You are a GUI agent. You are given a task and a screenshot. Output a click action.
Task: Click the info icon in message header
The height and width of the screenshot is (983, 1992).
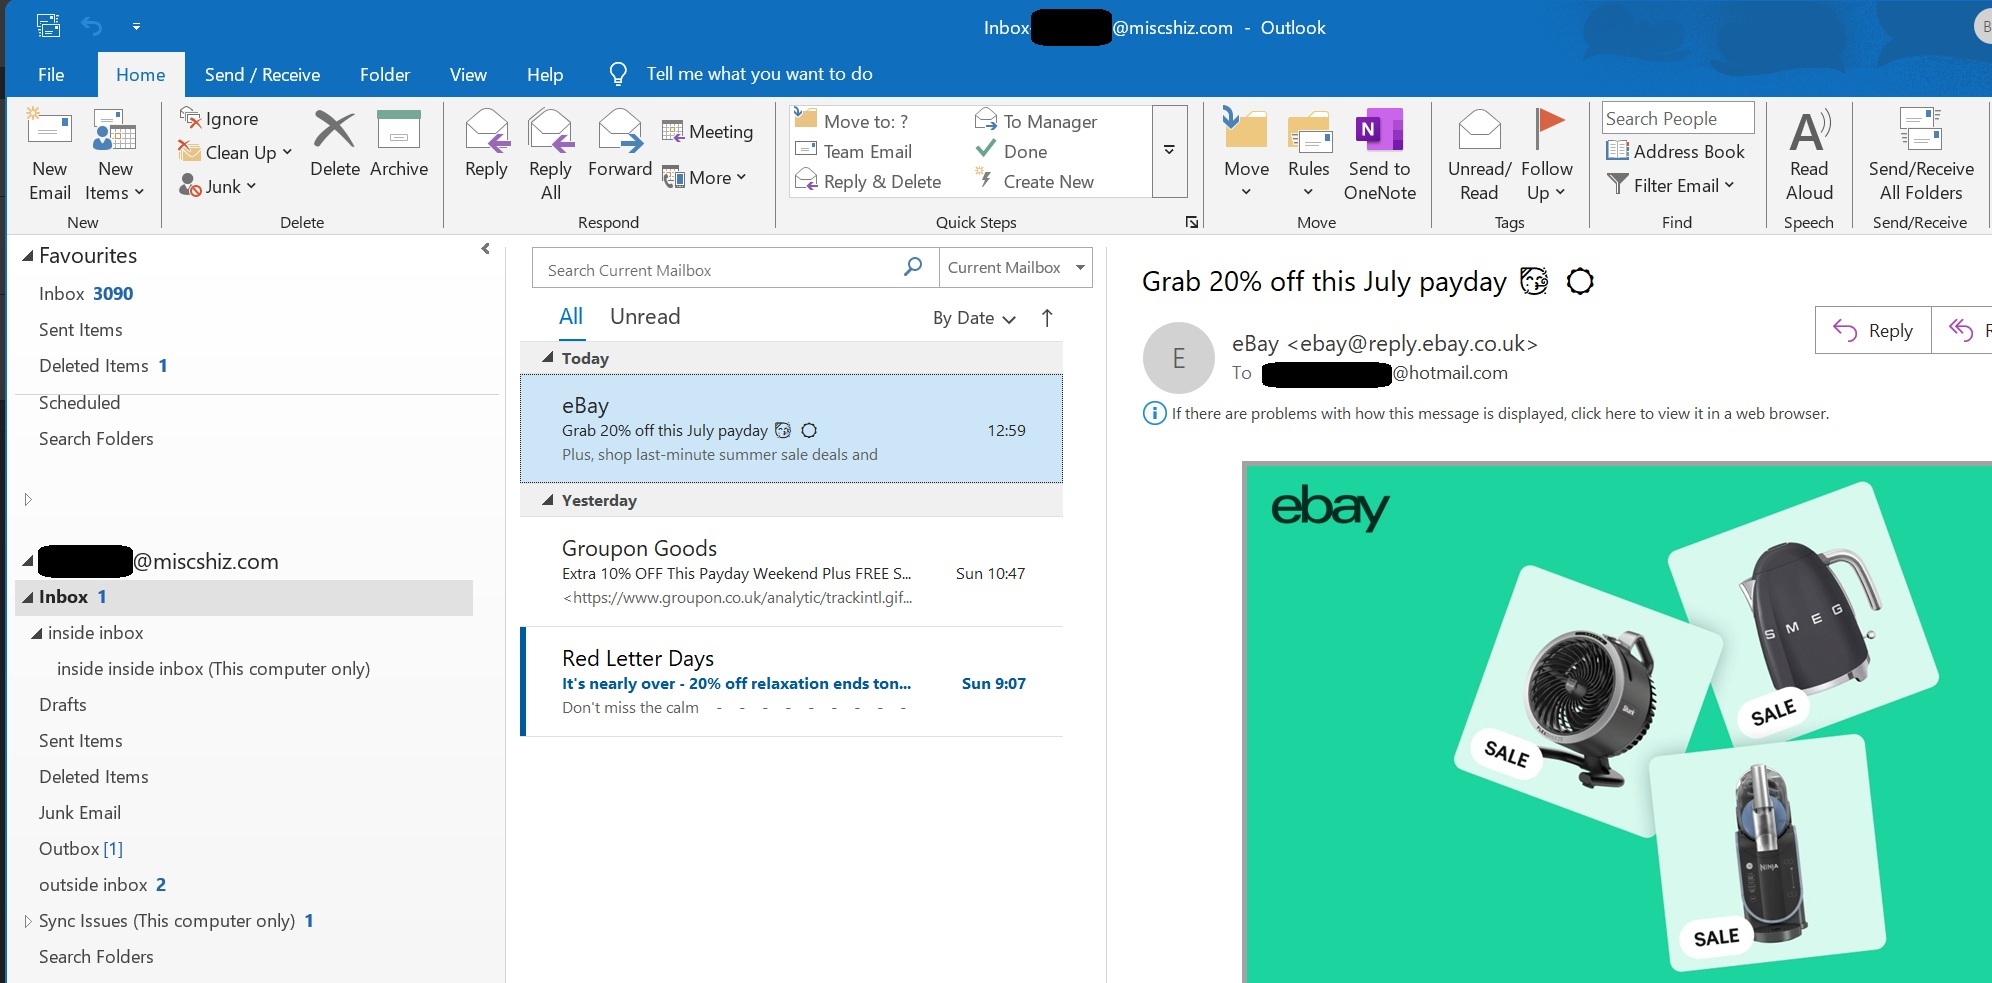tap(1154, 413)
